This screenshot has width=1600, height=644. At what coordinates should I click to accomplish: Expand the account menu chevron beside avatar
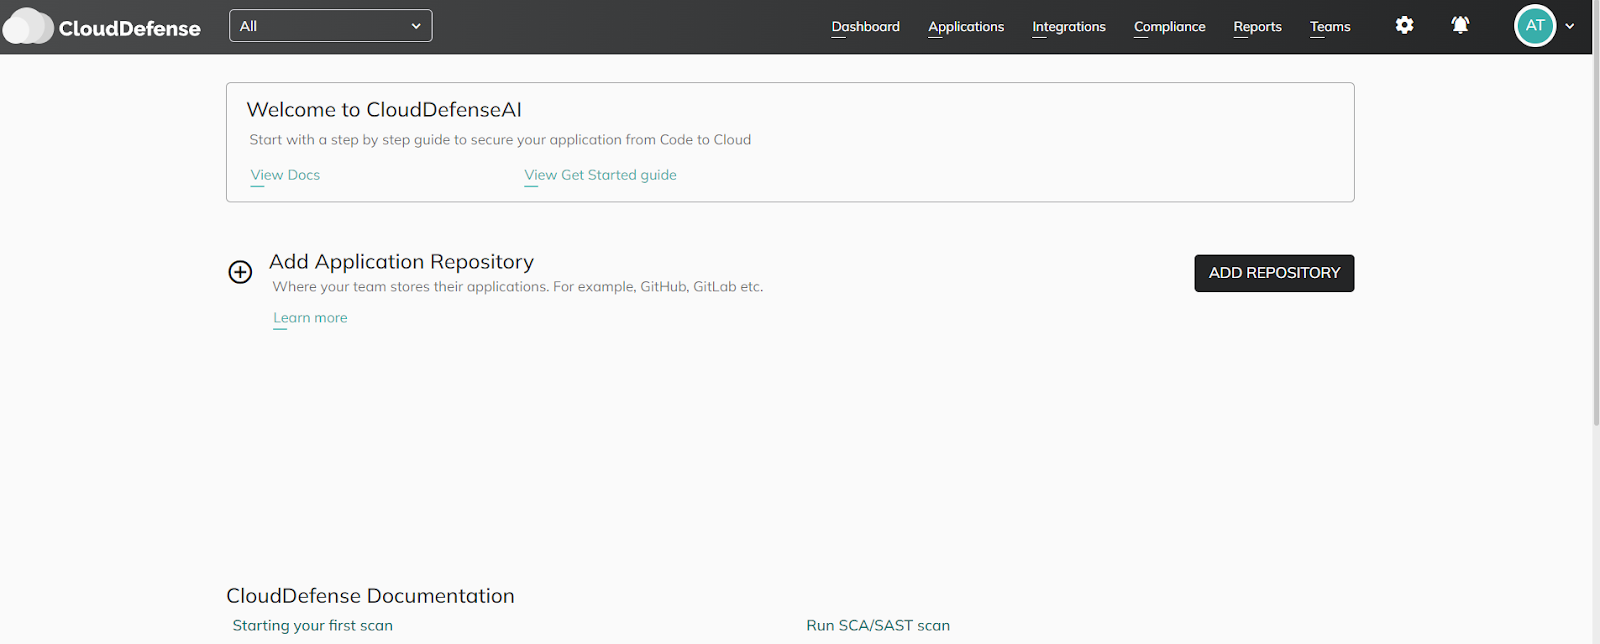coord(1570,27)
